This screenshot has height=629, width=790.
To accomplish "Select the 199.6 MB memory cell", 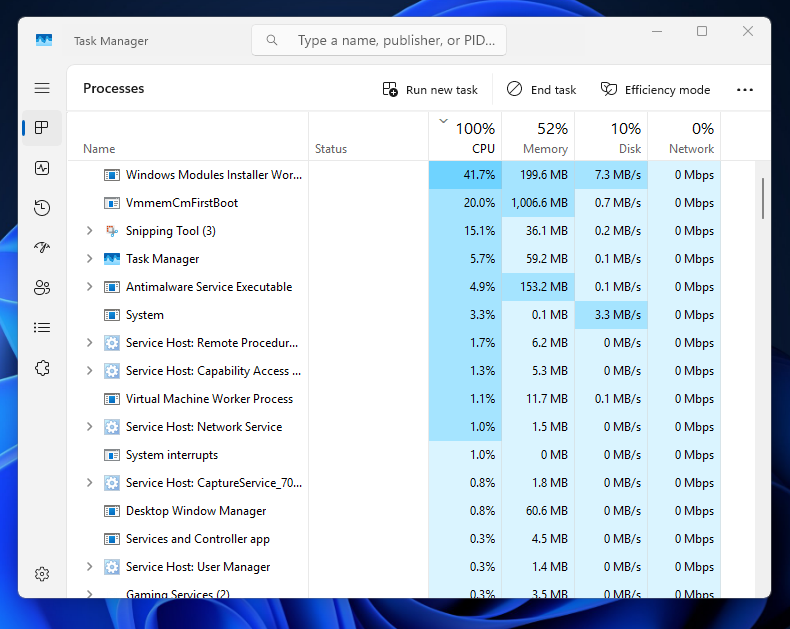I will tap(538, 175).
